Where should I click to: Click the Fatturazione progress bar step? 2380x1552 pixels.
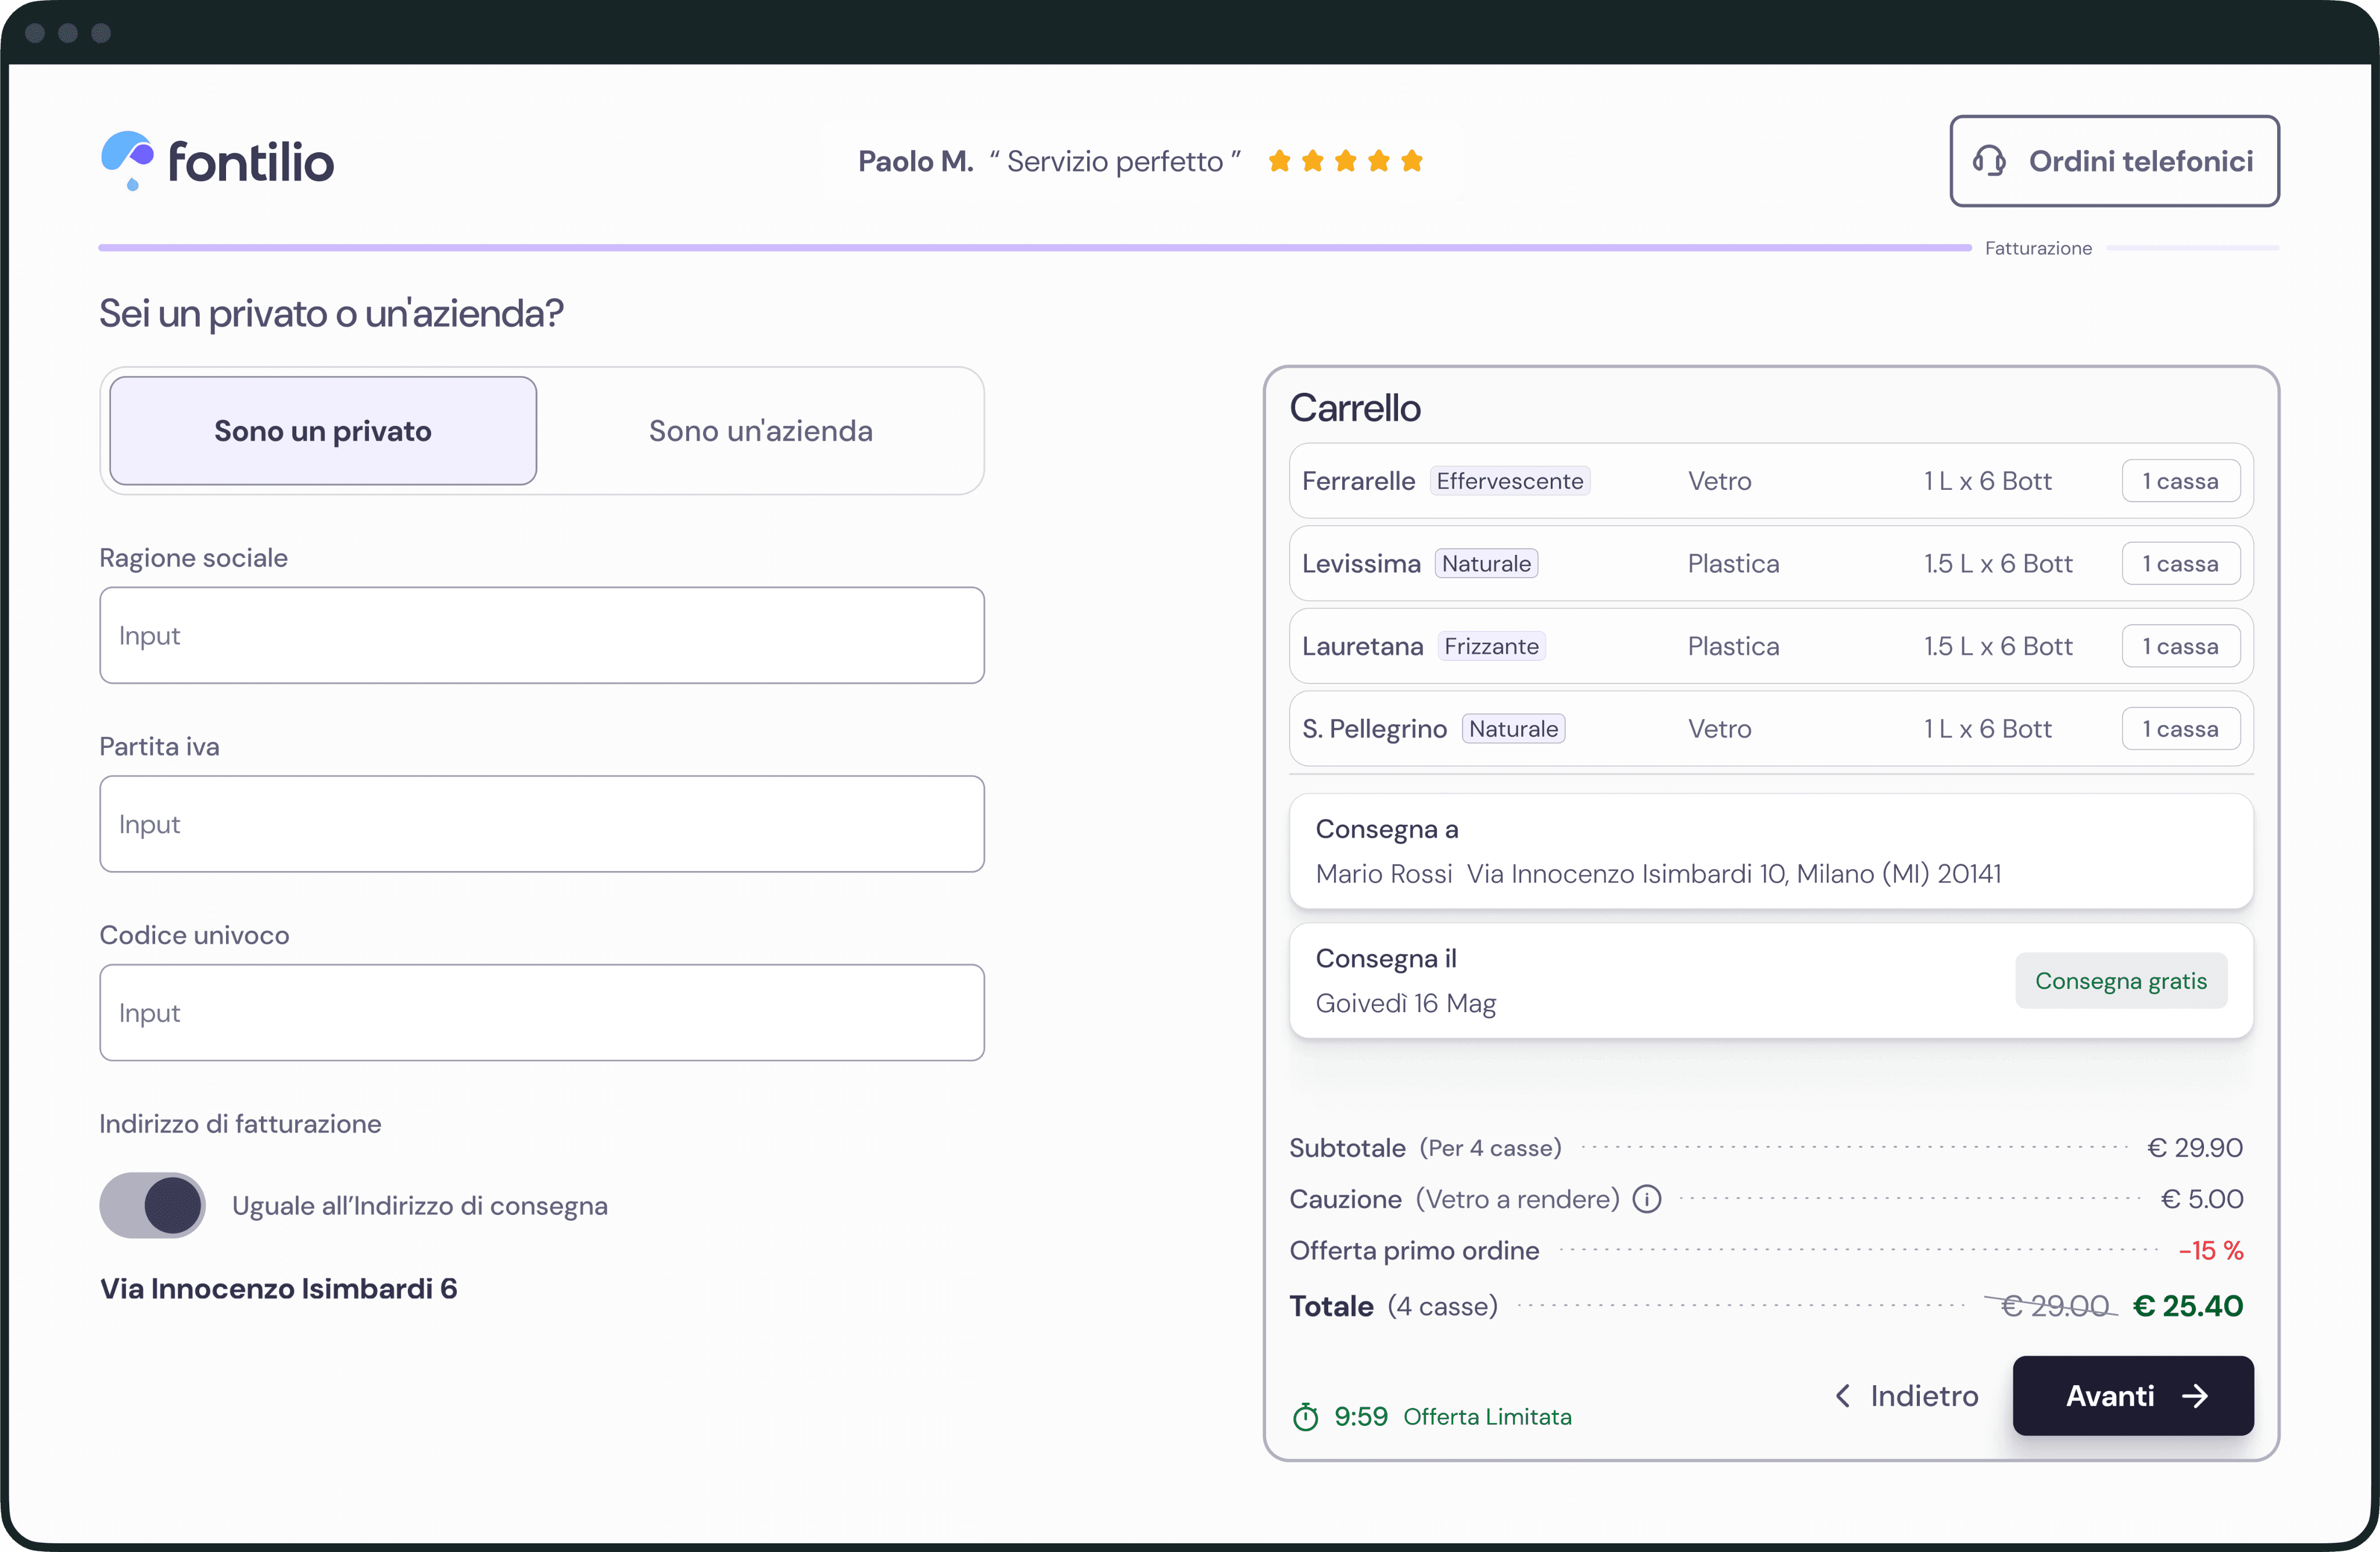2038,248
